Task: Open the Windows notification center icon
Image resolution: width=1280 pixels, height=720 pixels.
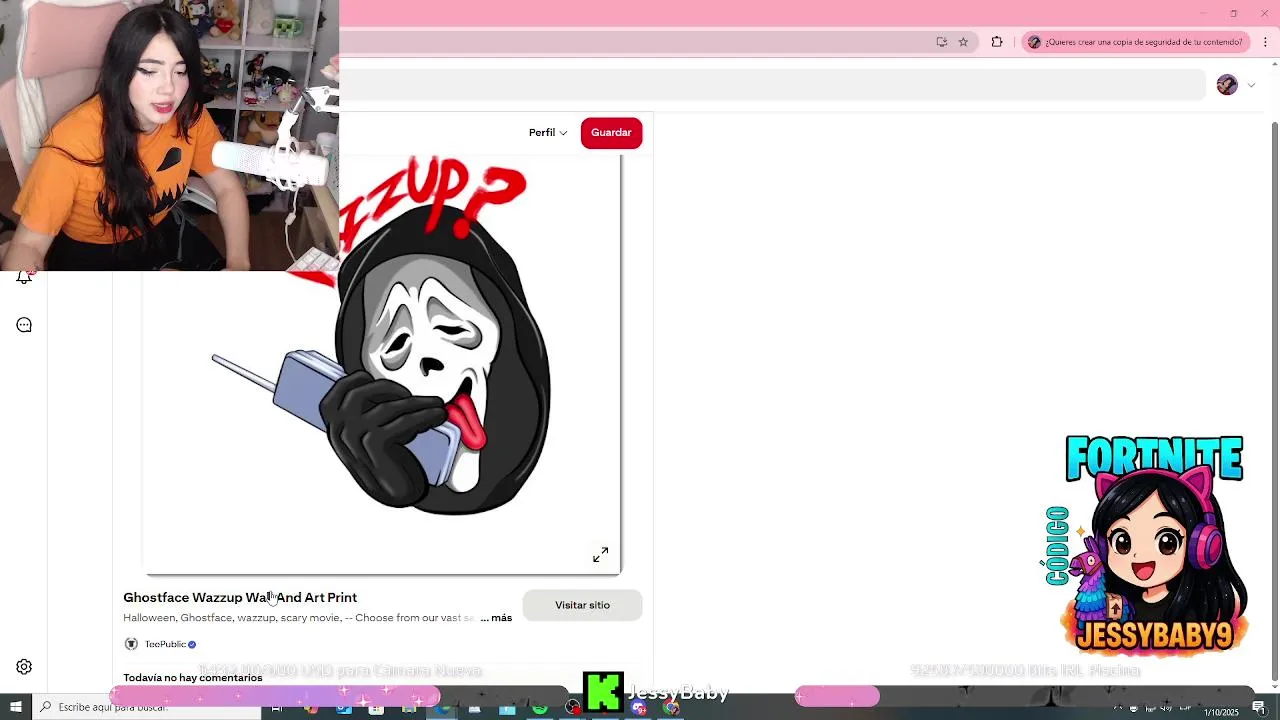Action: (1259, 709)
